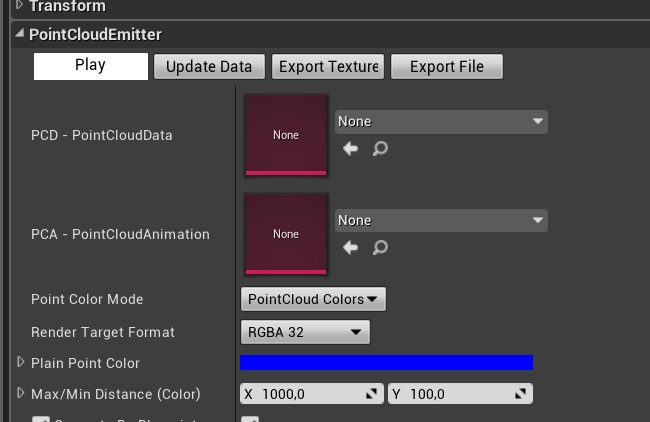Click the Update Data button

click(209, 67)
